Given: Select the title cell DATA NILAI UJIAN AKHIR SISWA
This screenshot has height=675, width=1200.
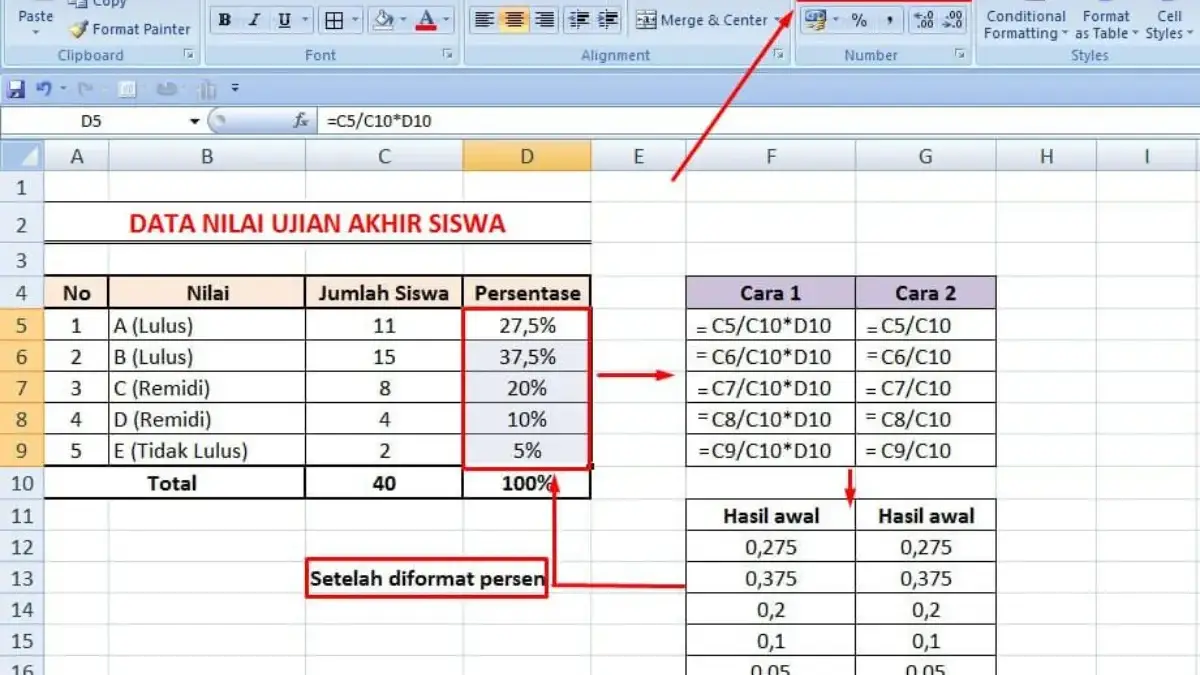Looking at the screenshot, I should point(317,223).
